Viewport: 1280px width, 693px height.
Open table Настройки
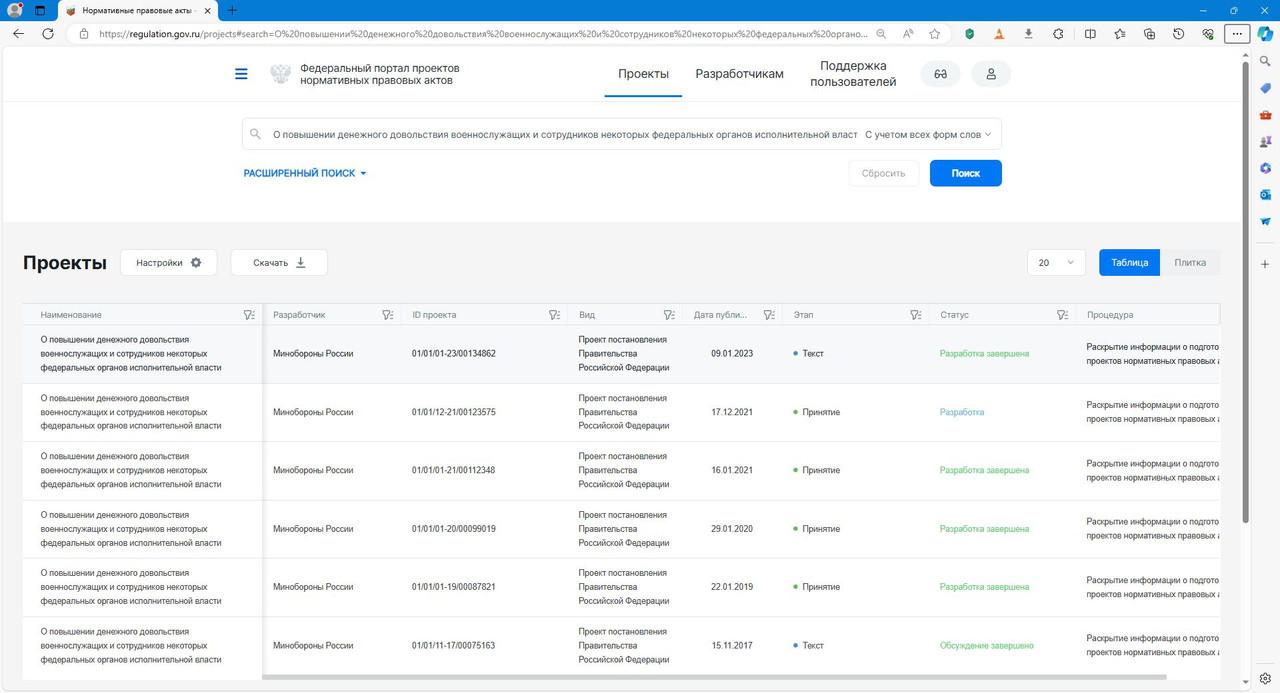[x=169, y=262]
